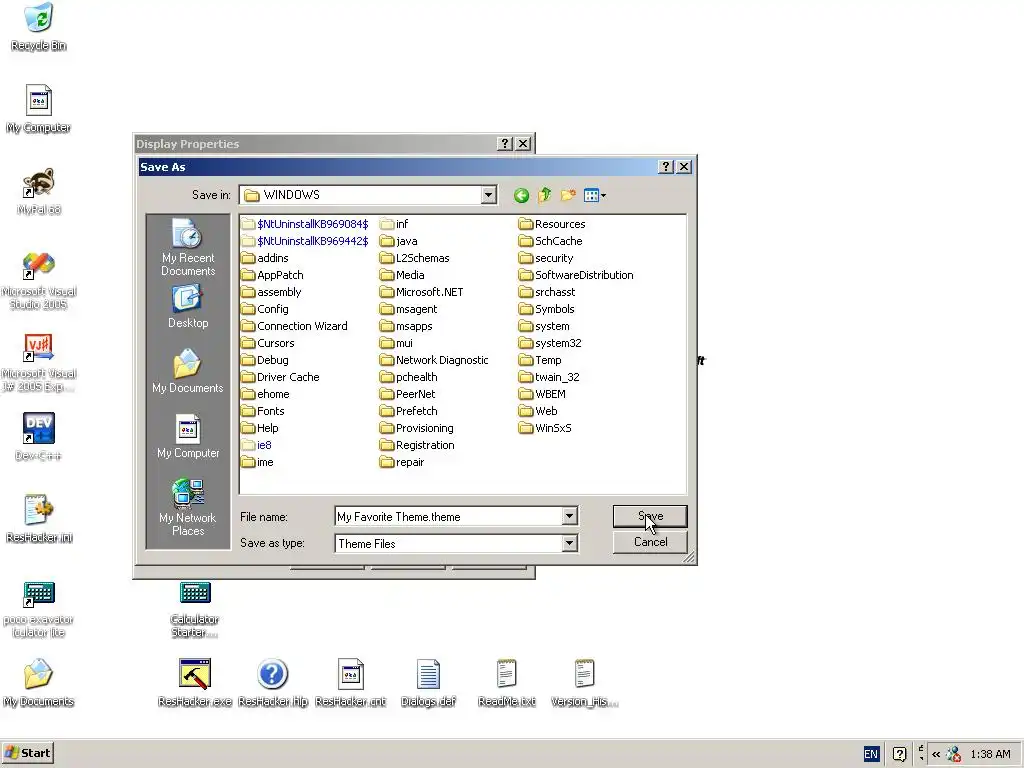Click the Save As help question-mark button

pos(665,167)
